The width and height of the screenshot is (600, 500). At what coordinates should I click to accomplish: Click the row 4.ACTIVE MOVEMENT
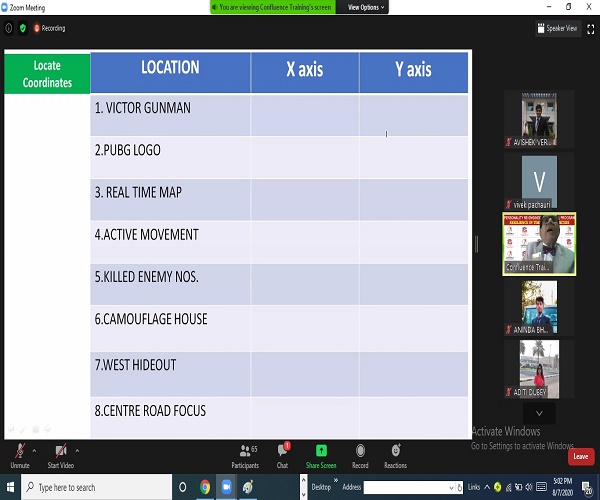[279, 242]
